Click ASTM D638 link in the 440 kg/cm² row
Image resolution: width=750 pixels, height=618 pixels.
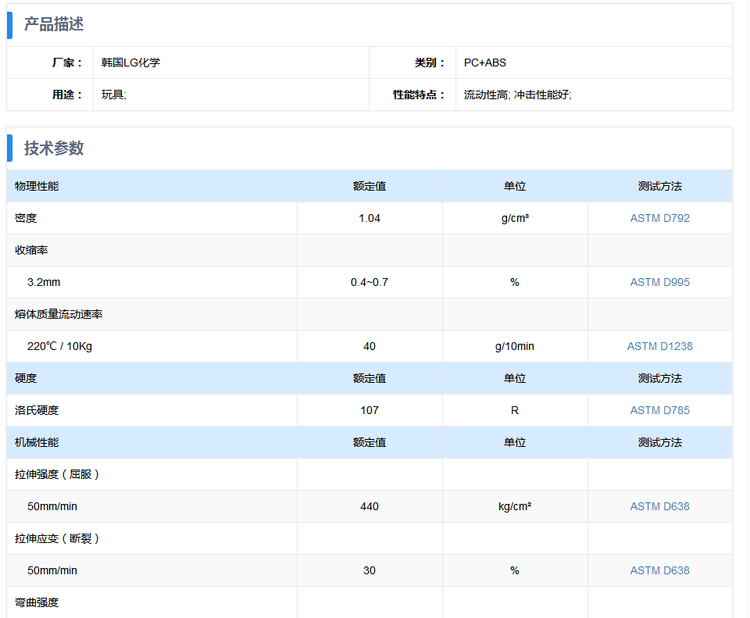(x=659, y=506)
